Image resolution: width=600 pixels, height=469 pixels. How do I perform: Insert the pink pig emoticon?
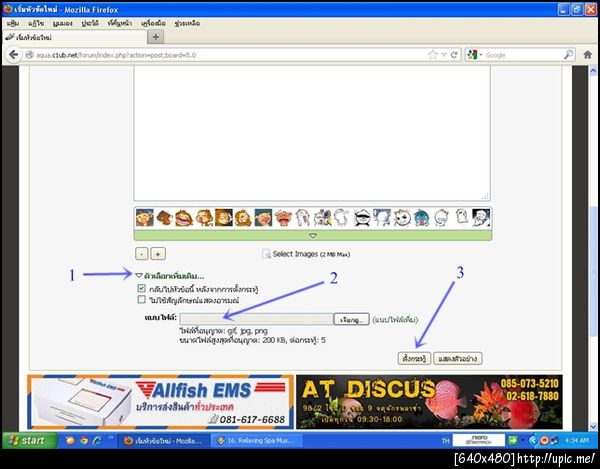pyautogui.click(x=283, y=218)
